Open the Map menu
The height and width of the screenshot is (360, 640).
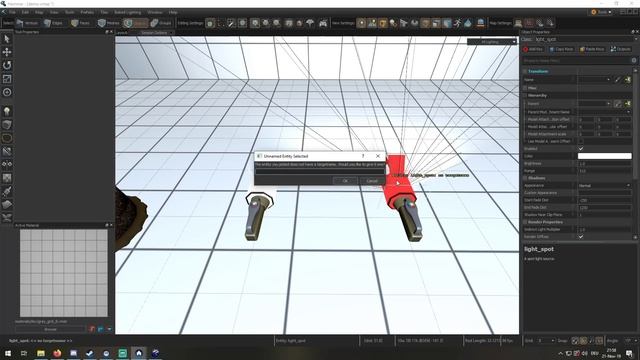[x=39, y=12]
